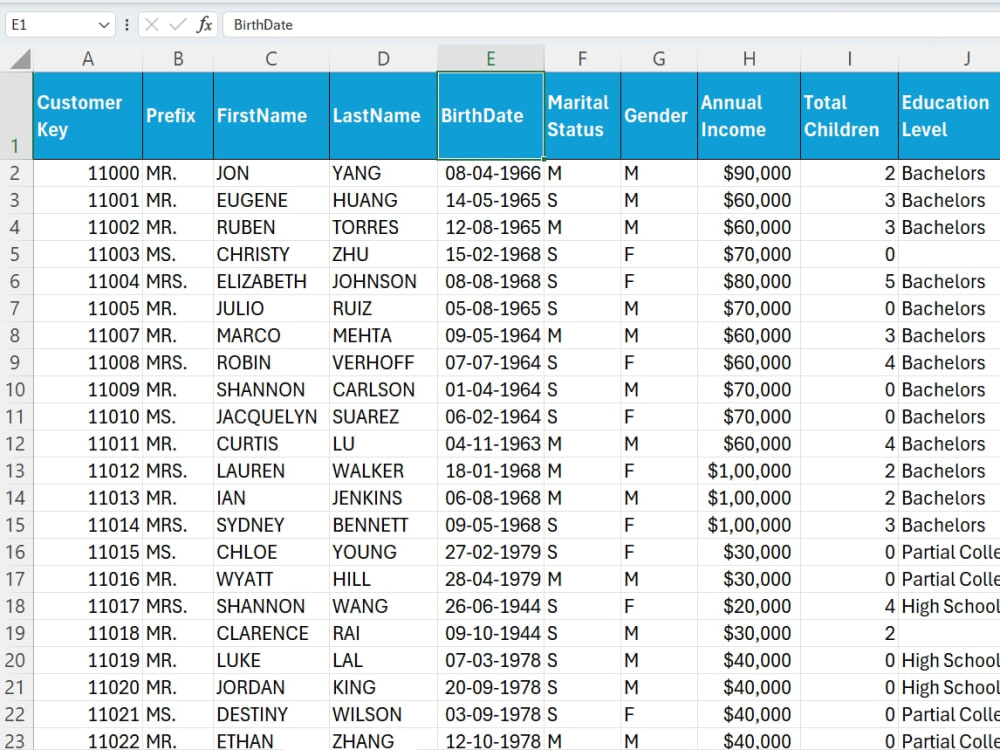Select birth date 26-06-1944
This screenshot has height=750, width=1000.
[x=490, y=606]
